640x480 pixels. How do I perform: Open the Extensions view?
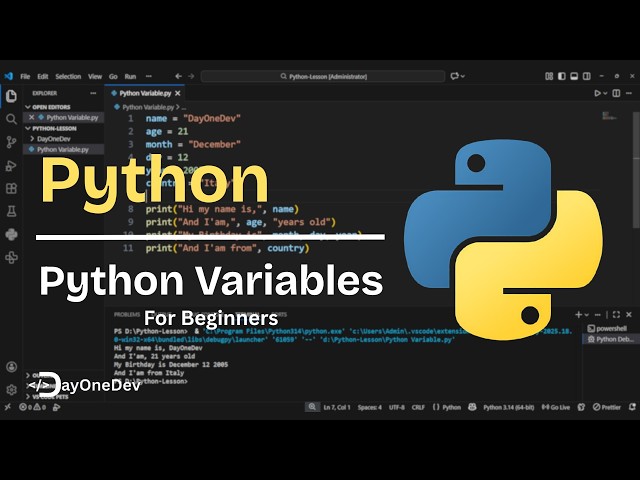click(x=11, y=188)
